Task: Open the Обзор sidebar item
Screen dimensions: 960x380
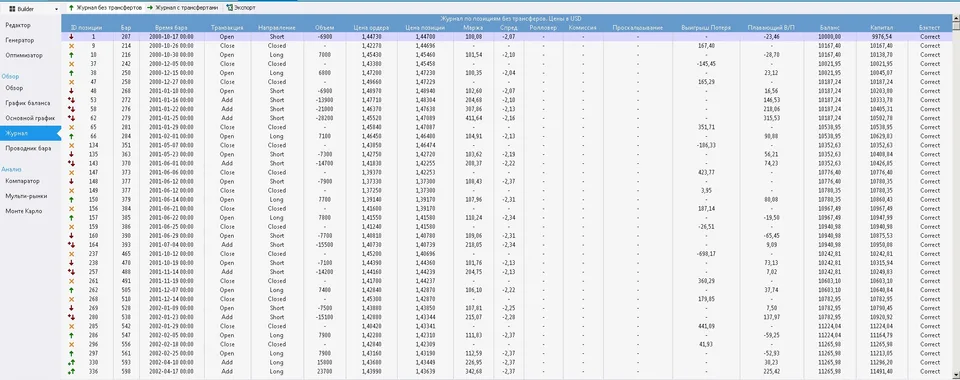Action: 13,88
